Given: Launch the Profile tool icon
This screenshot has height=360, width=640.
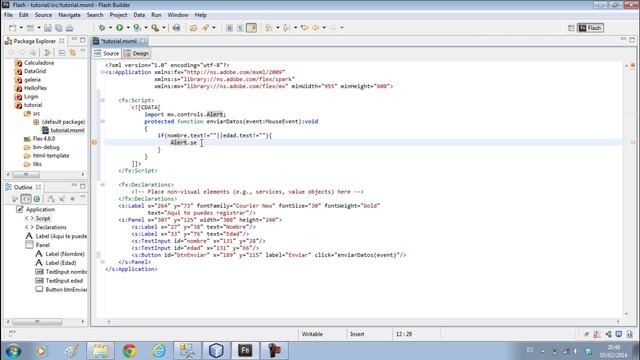Looking at the screenshot, I should pyautogui.click(x=137, y=28).
